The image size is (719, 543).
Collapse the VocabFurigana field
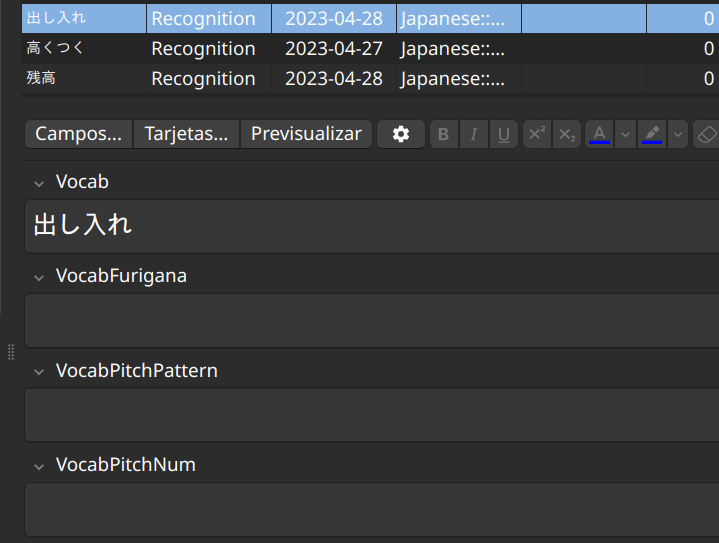[x=39, y=276]
